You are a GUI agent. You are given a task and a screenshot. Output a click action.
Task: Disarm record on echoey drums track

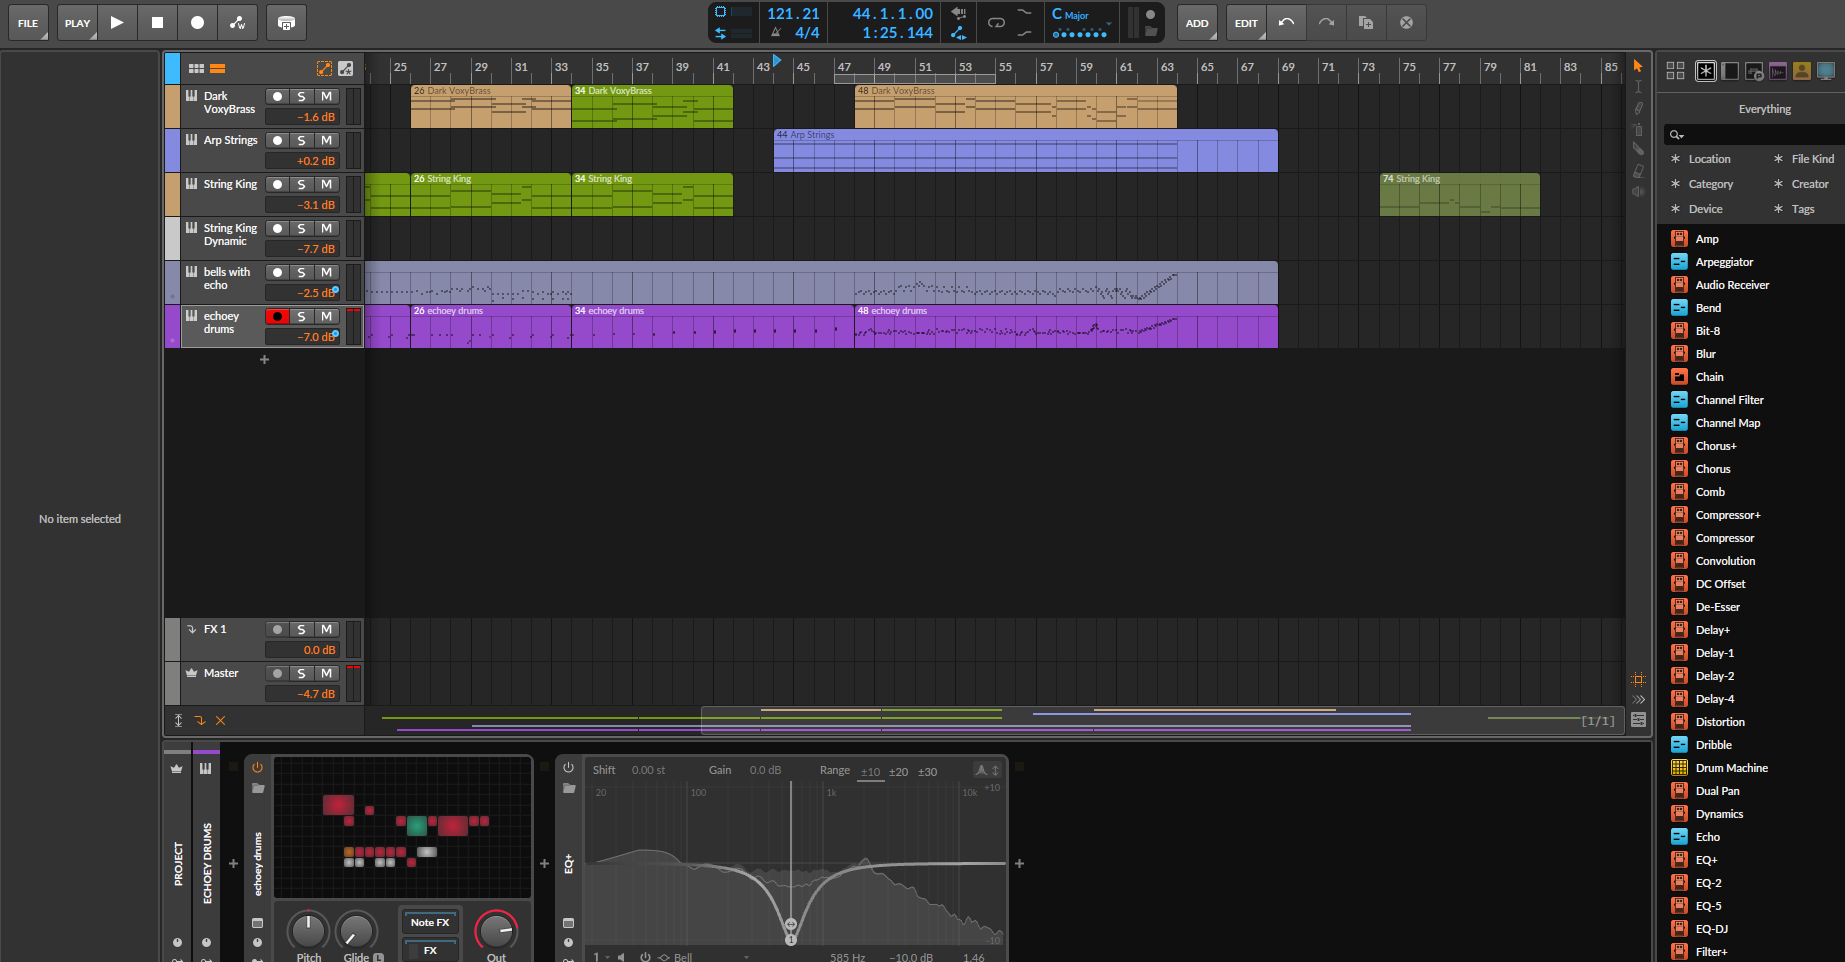(277, 317)
